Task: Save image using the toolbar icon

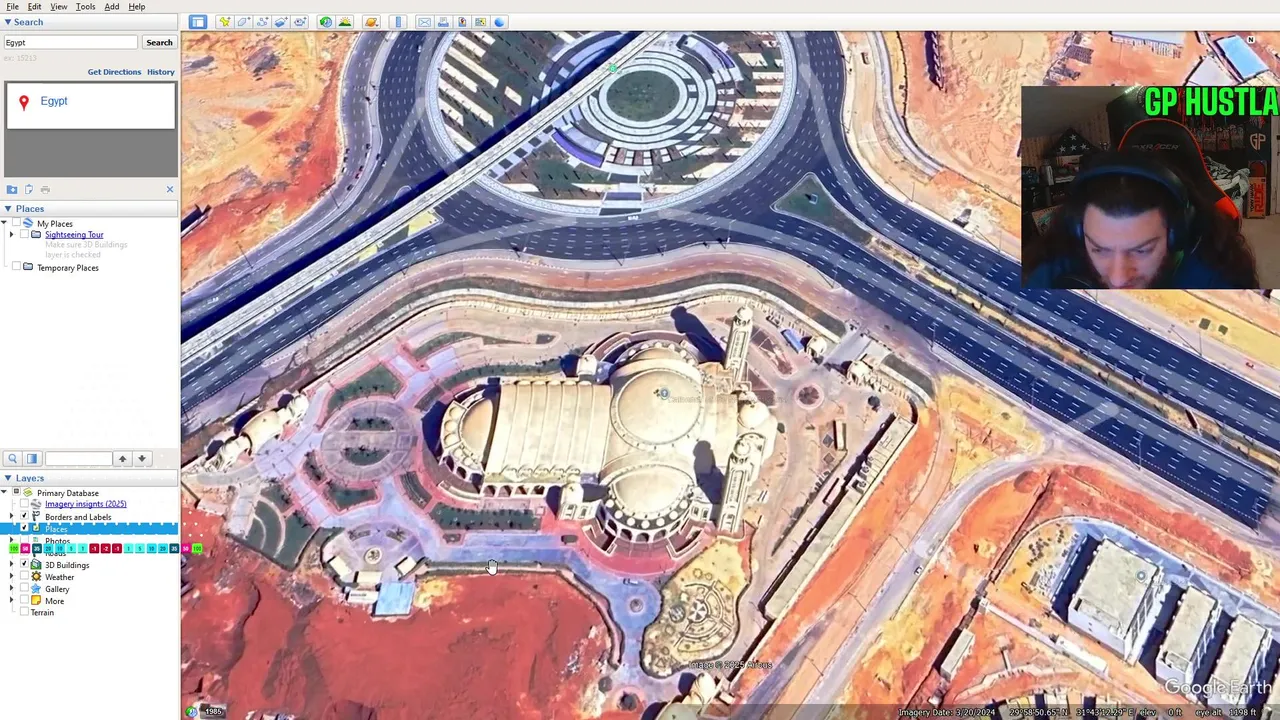Action: (x=462, y=21)
